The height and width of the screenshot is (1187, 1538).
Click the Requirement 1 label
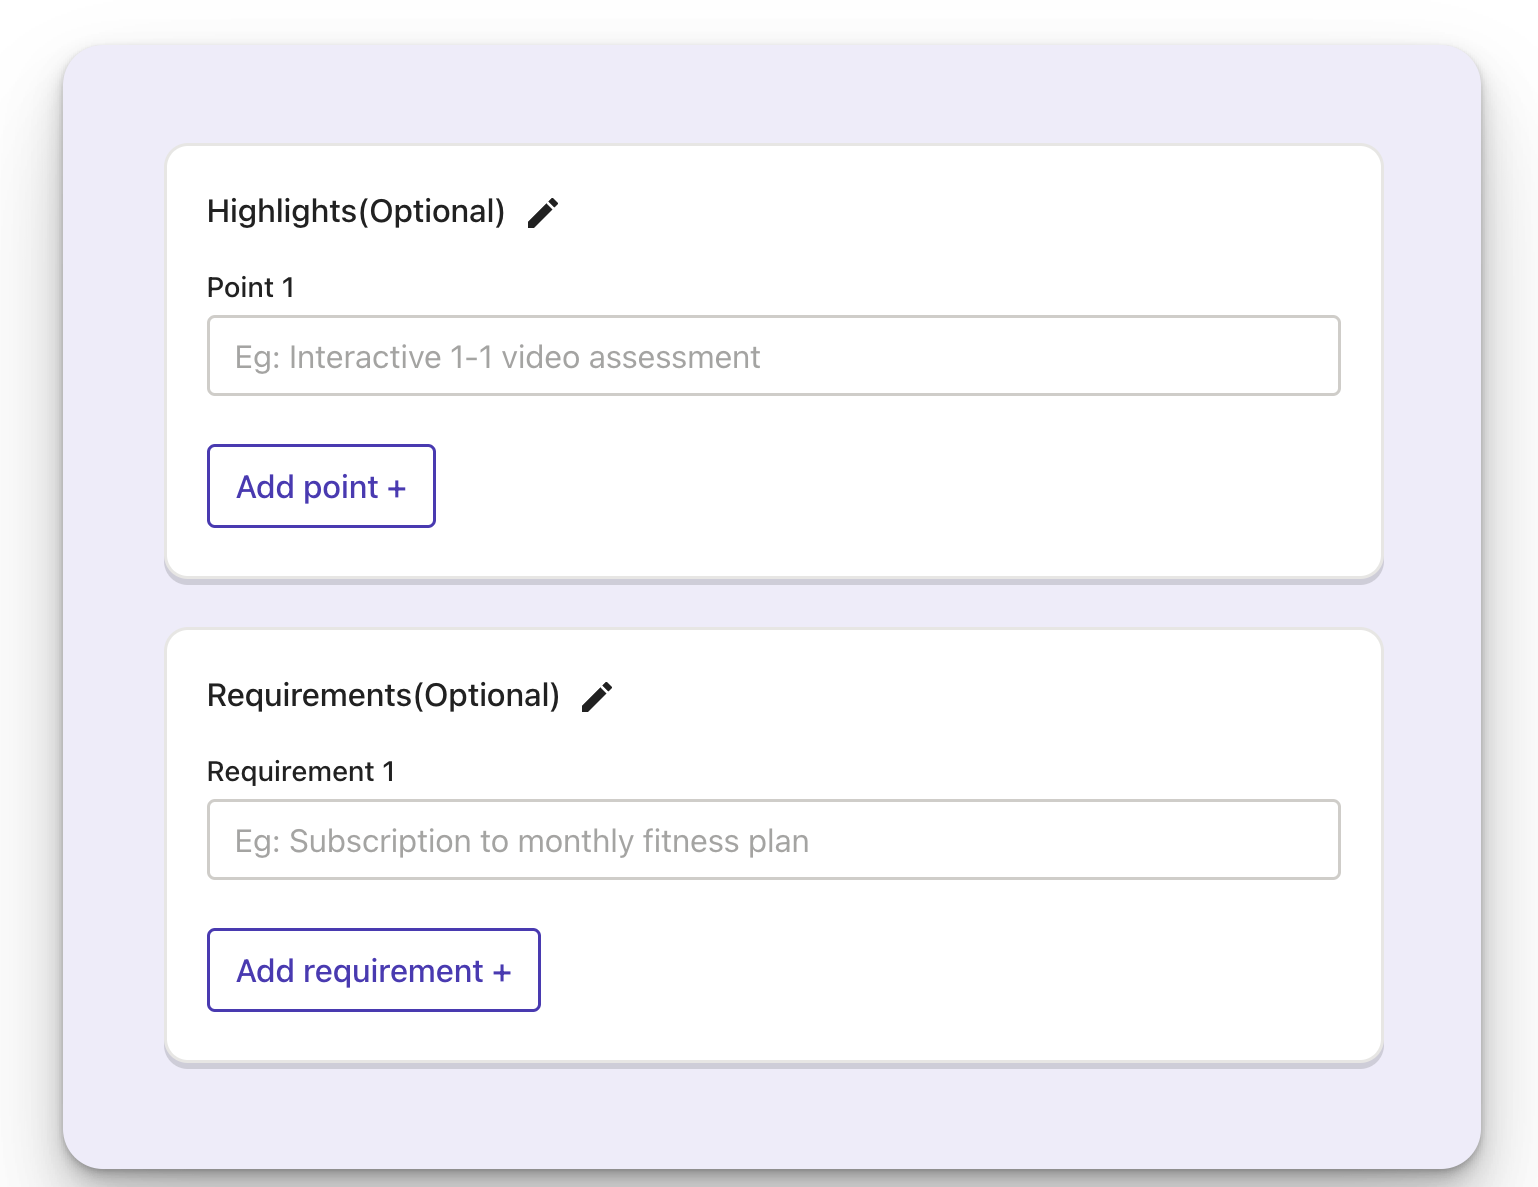pos(301,772)
